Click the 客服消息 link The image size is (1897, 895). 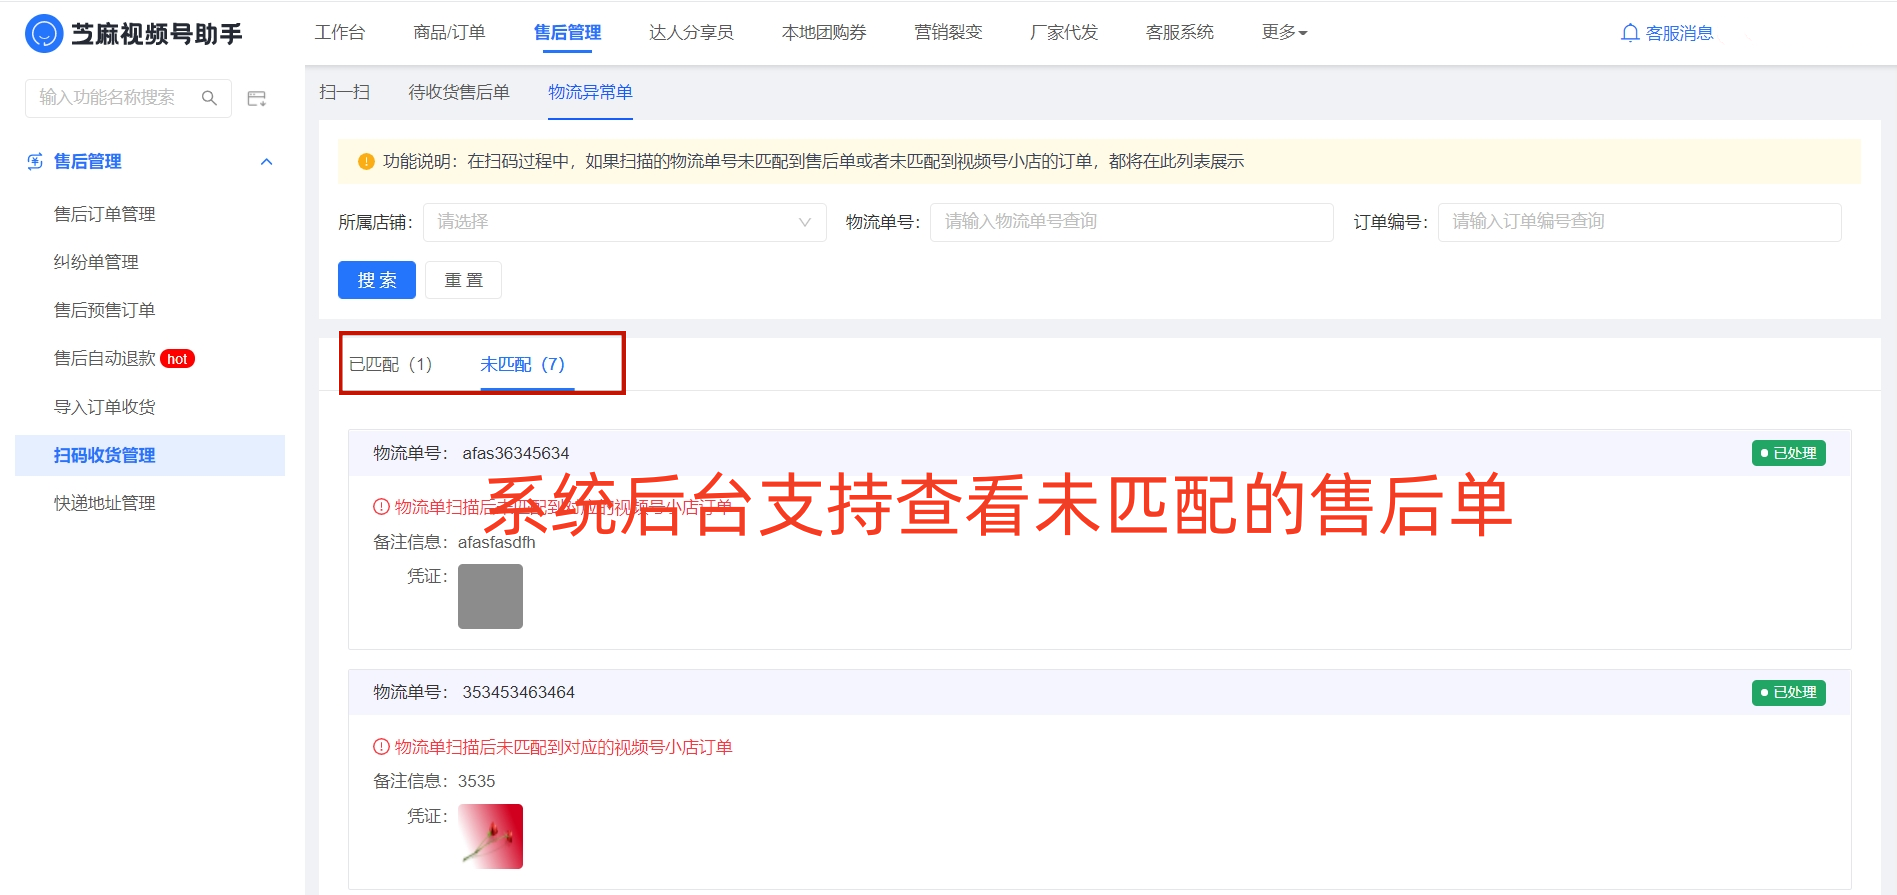1679,33
